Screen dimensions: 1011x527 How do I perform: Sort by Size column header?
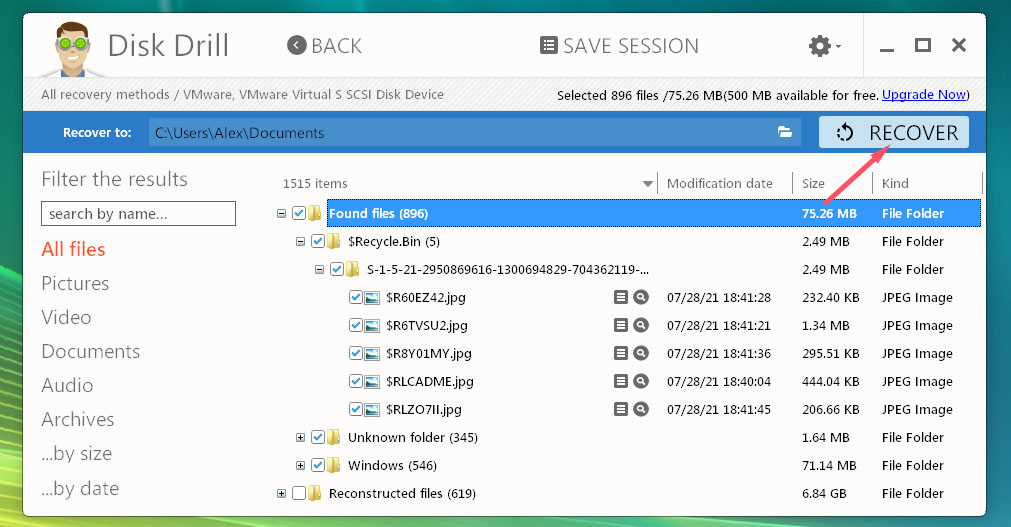point(814,183)
